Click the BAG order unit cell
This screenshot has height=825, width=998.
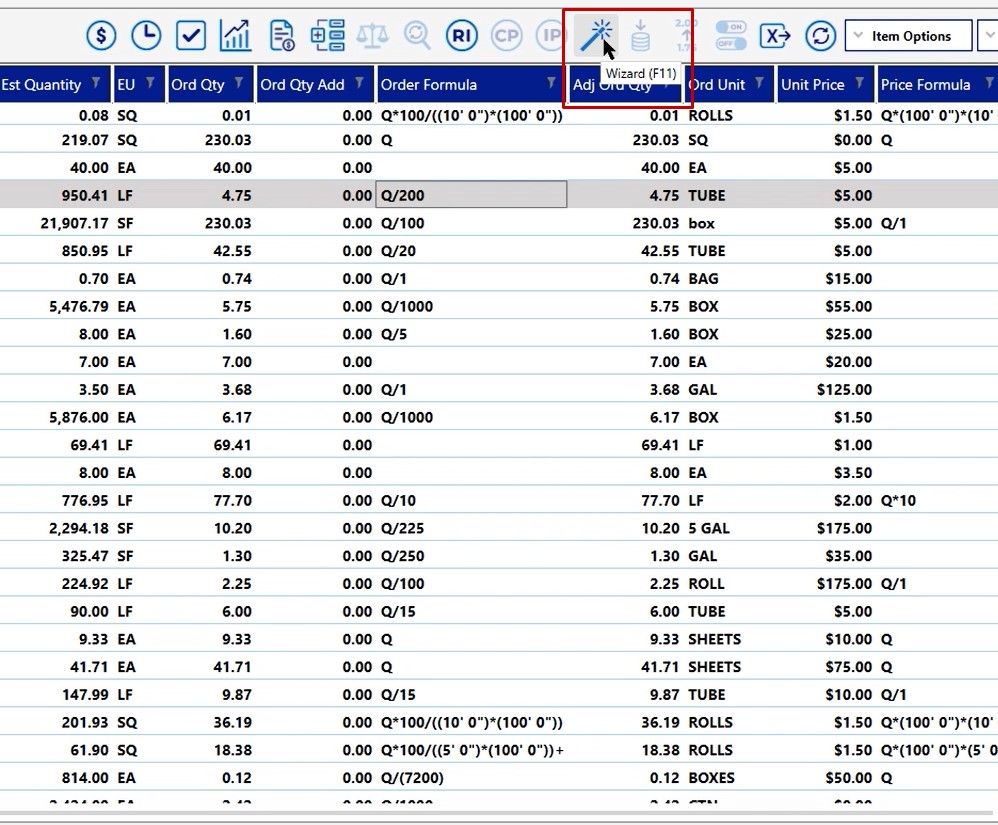click(703, 279)
